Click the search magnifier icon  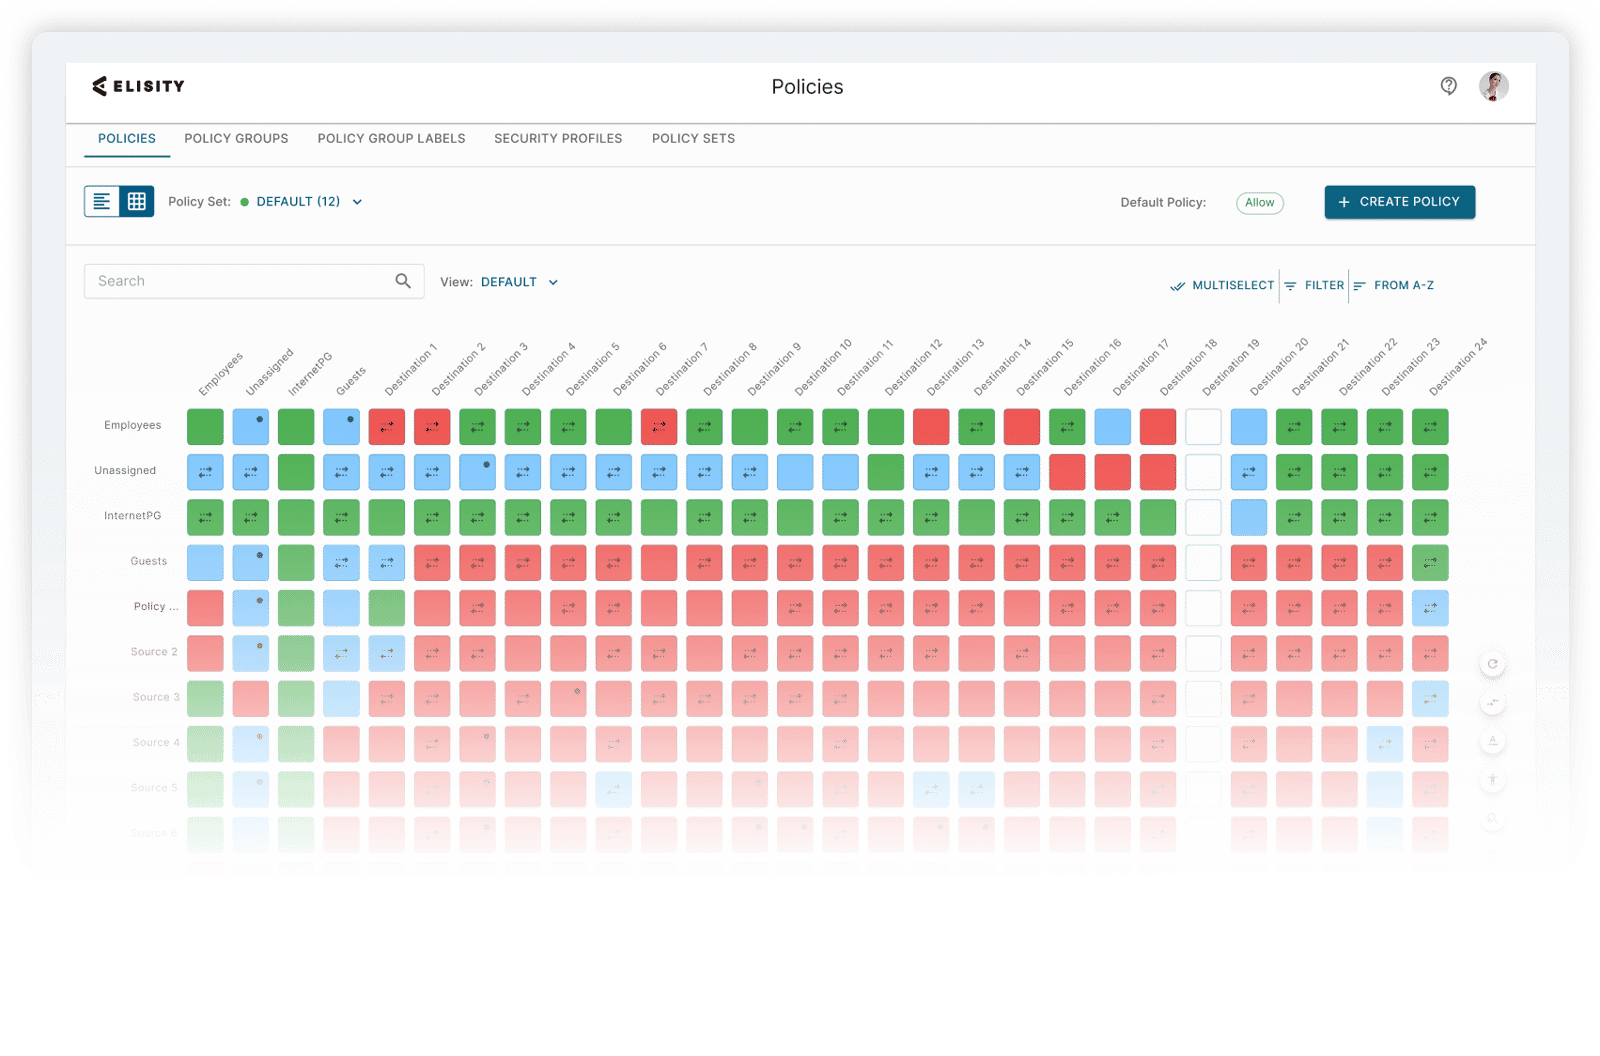pyautogui.click(x=403, y=281)
